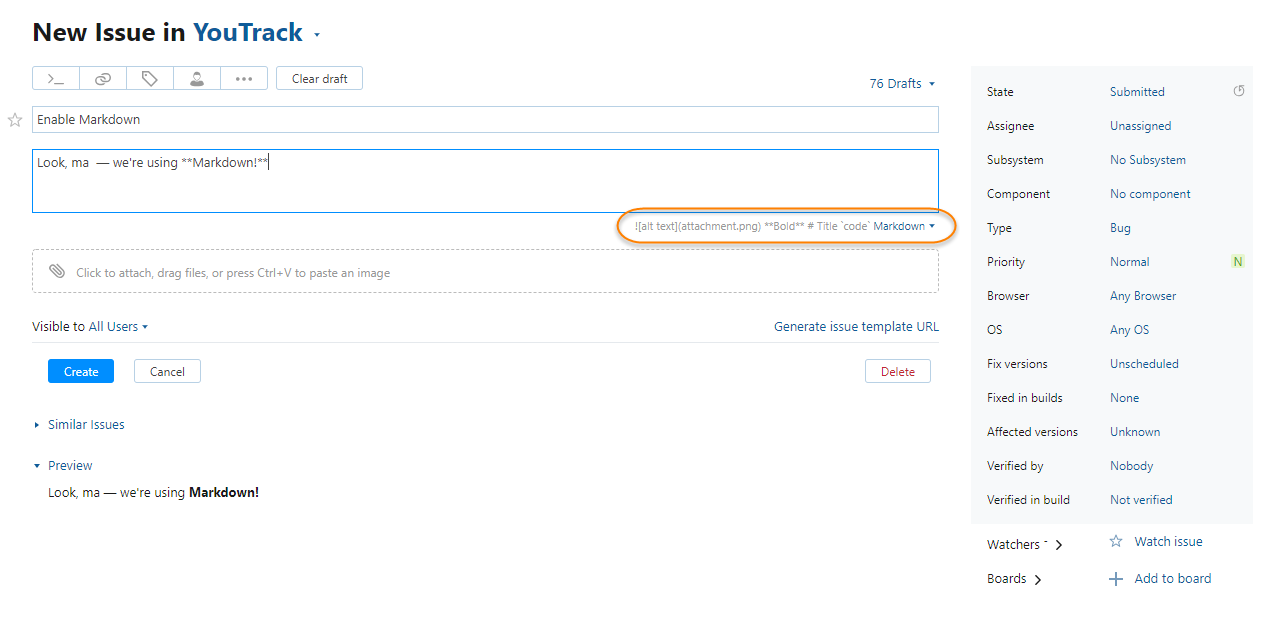Collapse the Preview section
1285x621 pixels.
pos(37,466)
